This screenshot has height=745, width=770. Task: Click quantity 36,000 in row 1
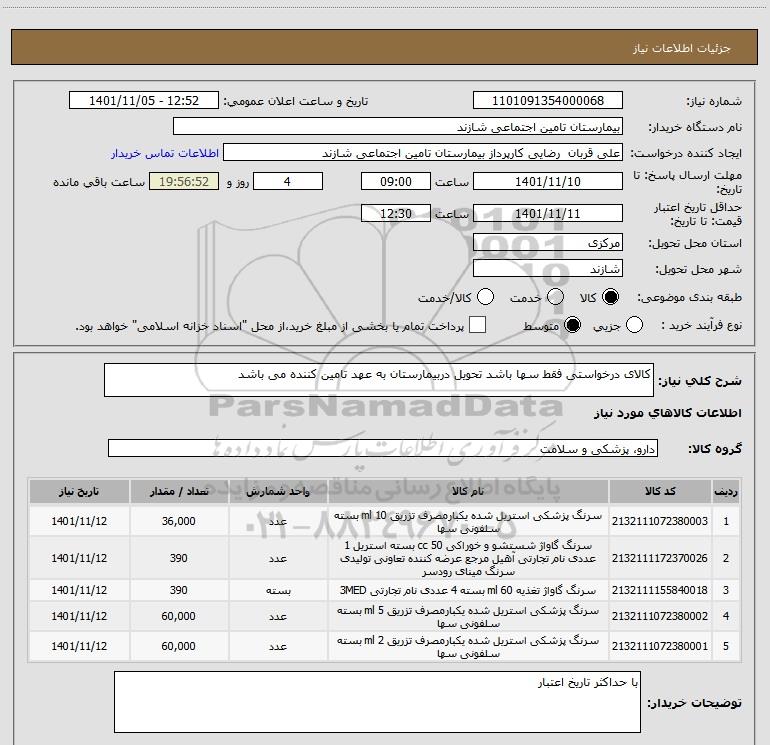tap(179, 521)
